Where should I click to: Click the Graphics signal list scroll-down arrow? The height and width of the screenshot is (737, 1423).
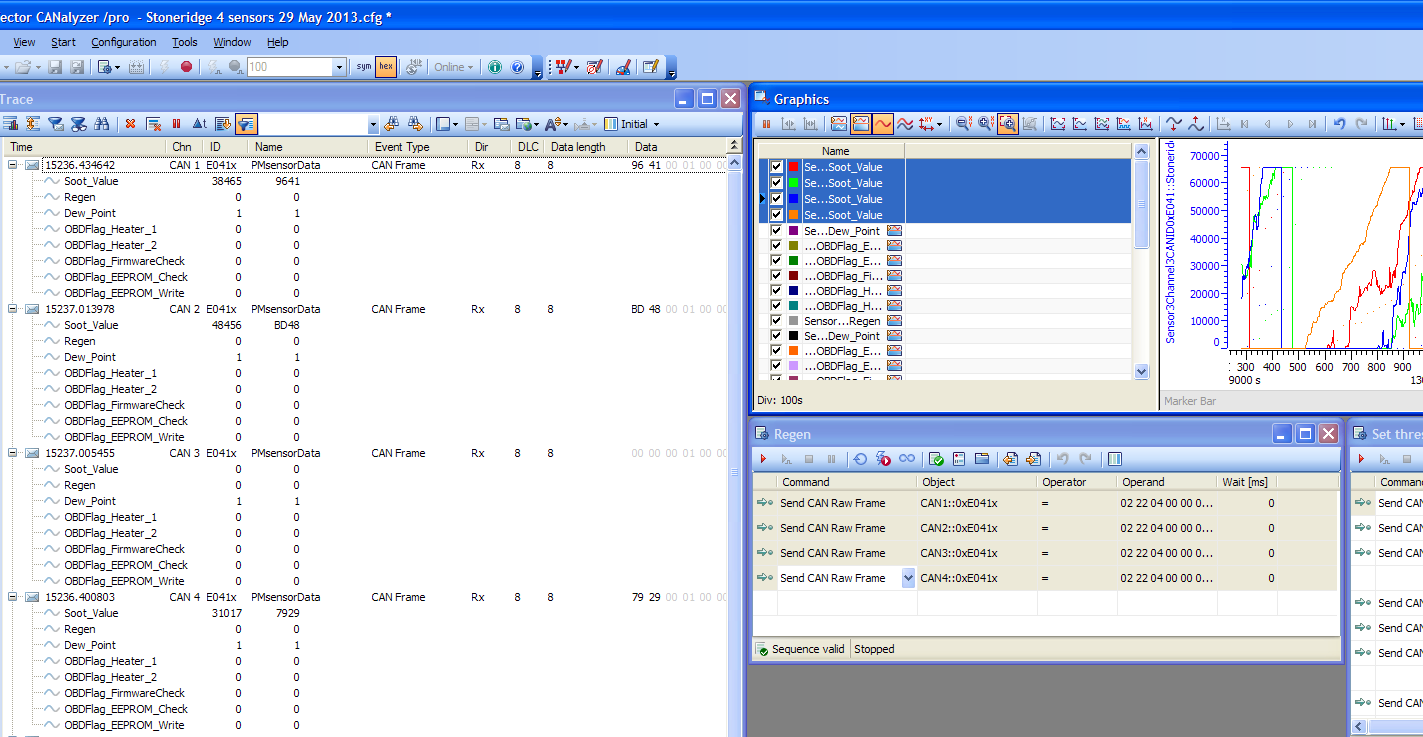[x=1142, y=371]
